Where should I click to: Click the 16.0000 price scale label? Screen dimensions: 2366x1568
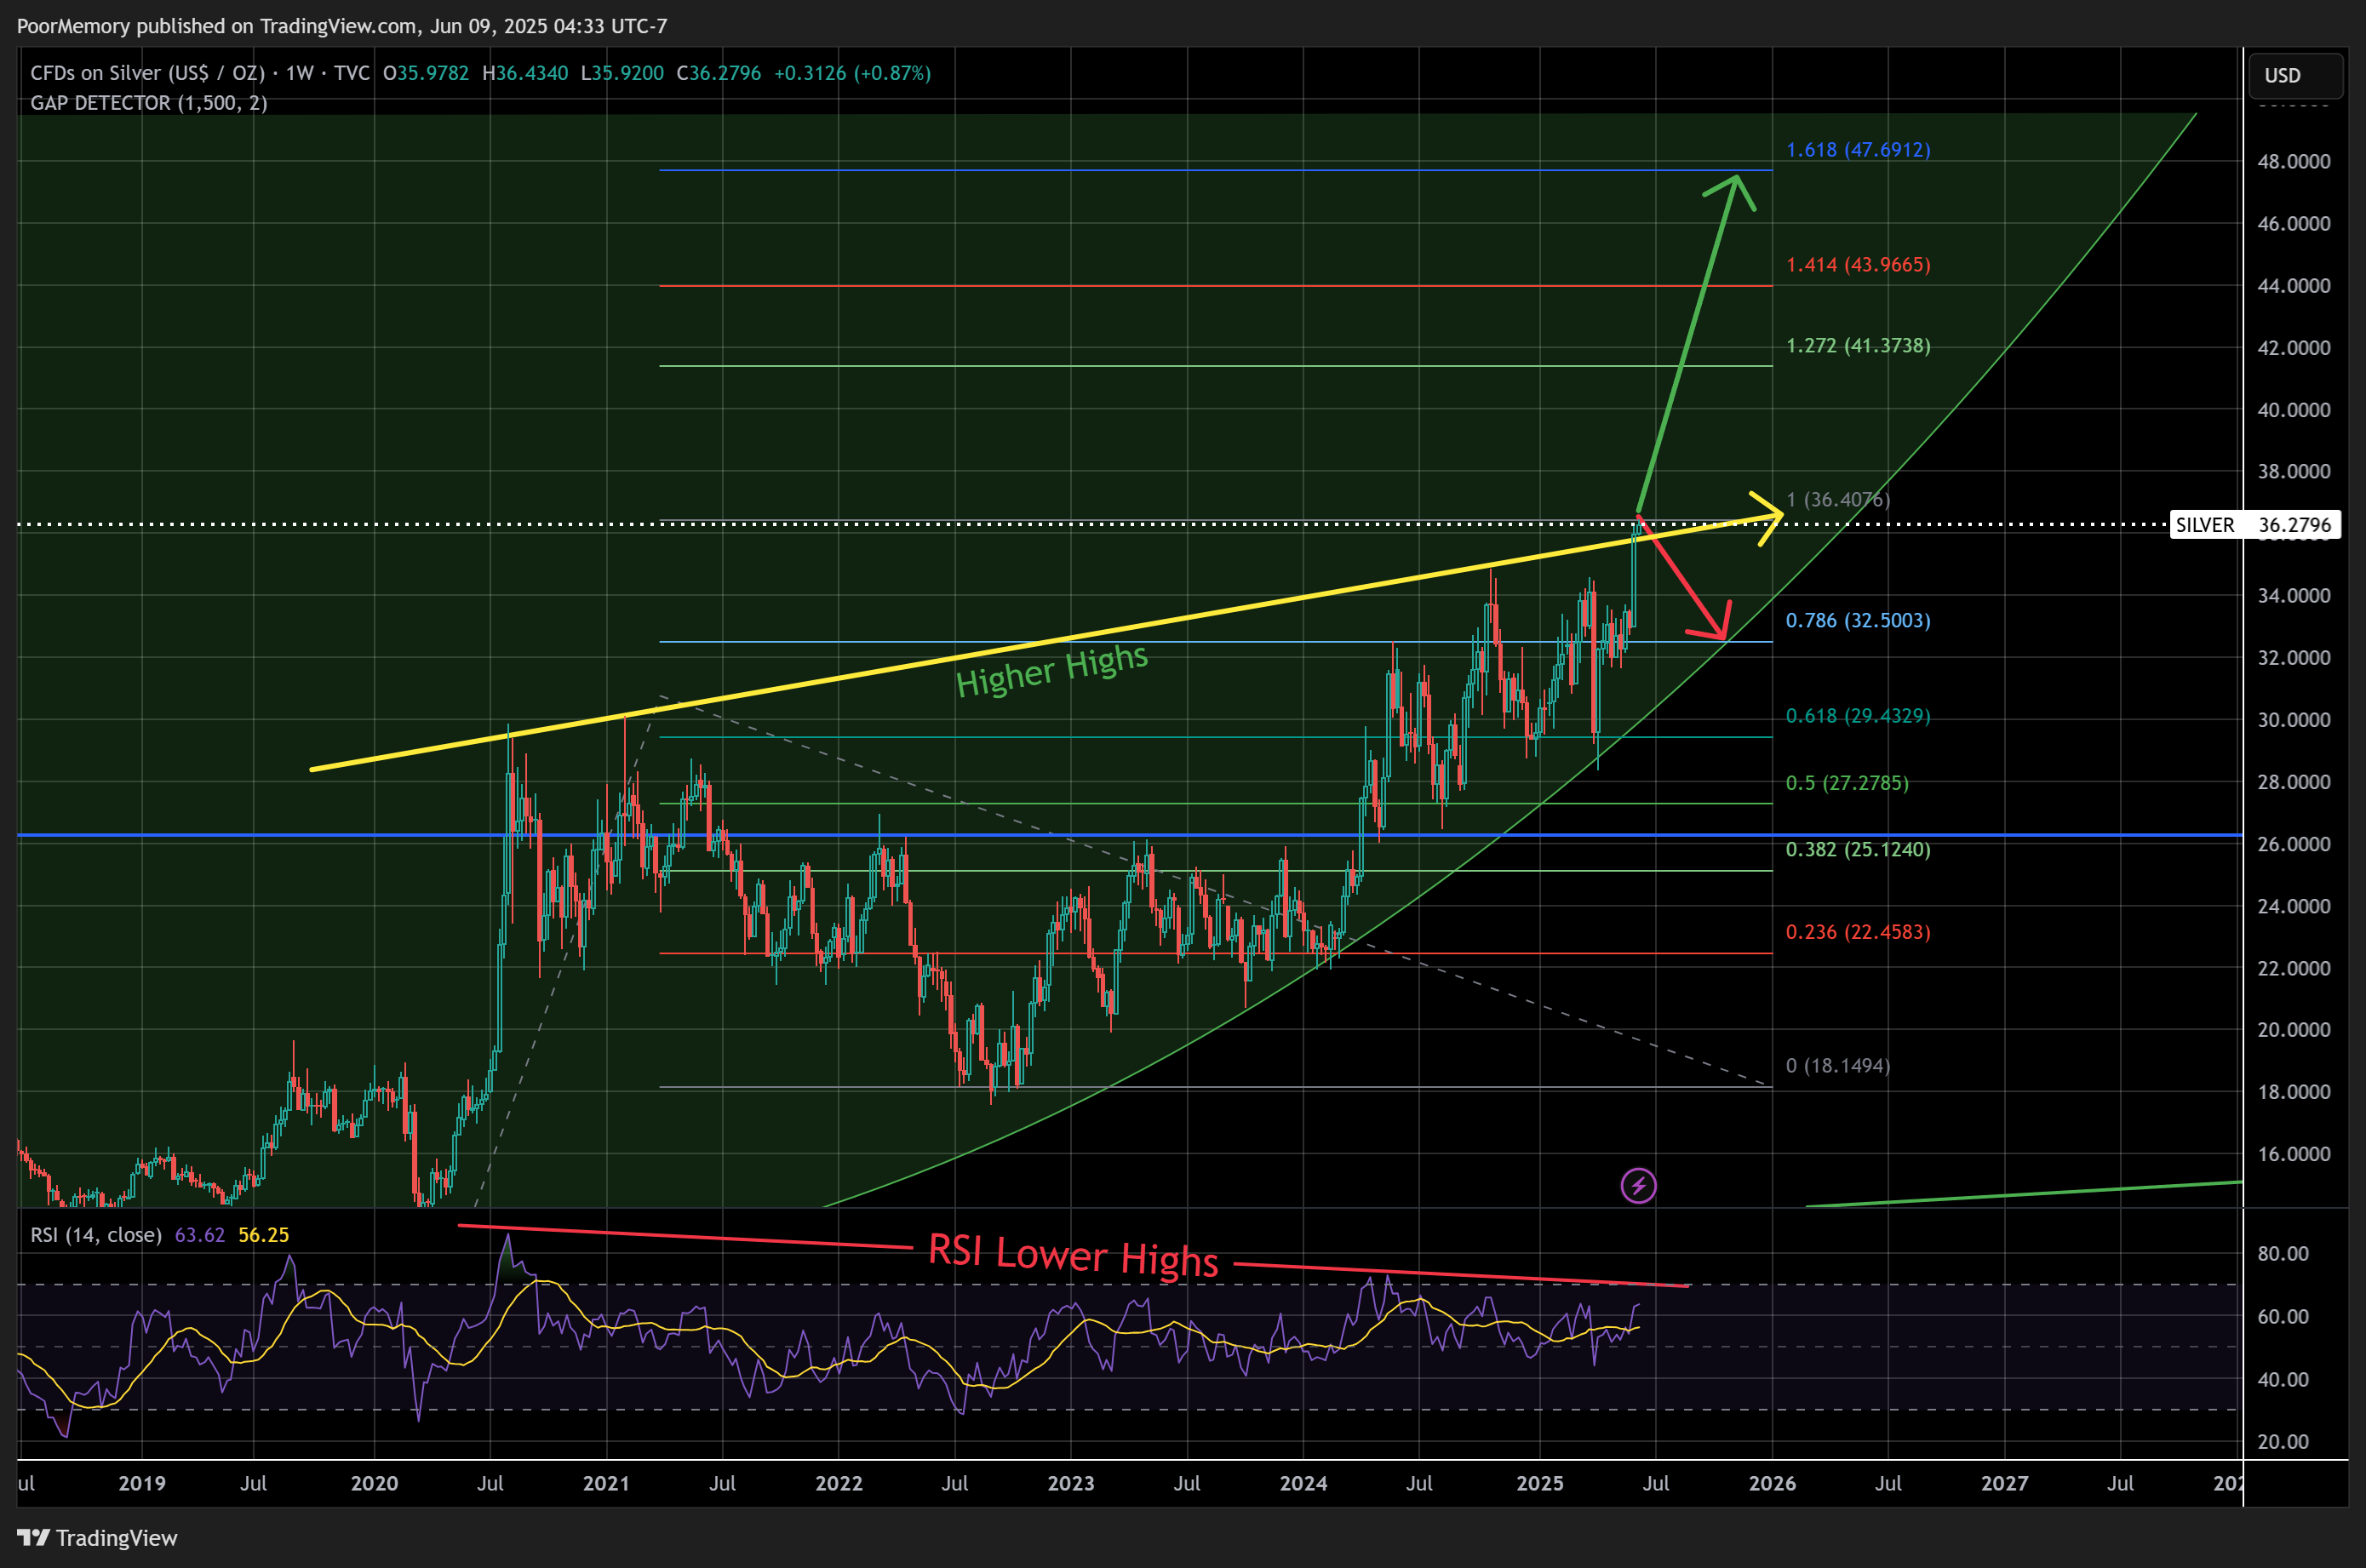click(2294, 1154)
